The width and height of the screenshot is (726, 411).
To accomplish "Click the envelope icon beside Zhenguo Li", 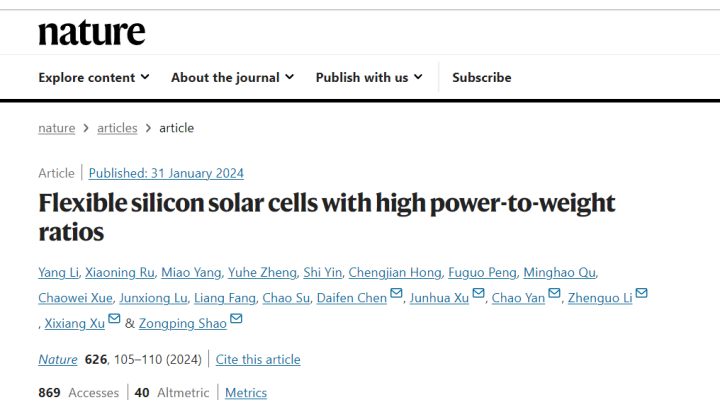I will tap(641, 293).
